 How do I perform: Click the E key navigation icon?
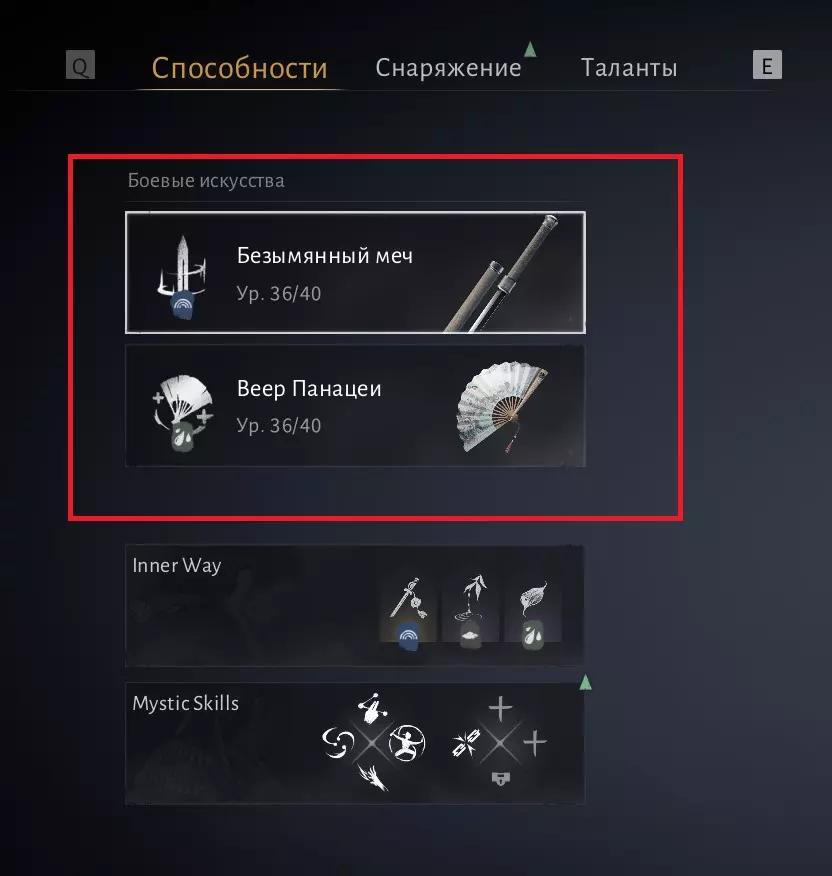767,65
